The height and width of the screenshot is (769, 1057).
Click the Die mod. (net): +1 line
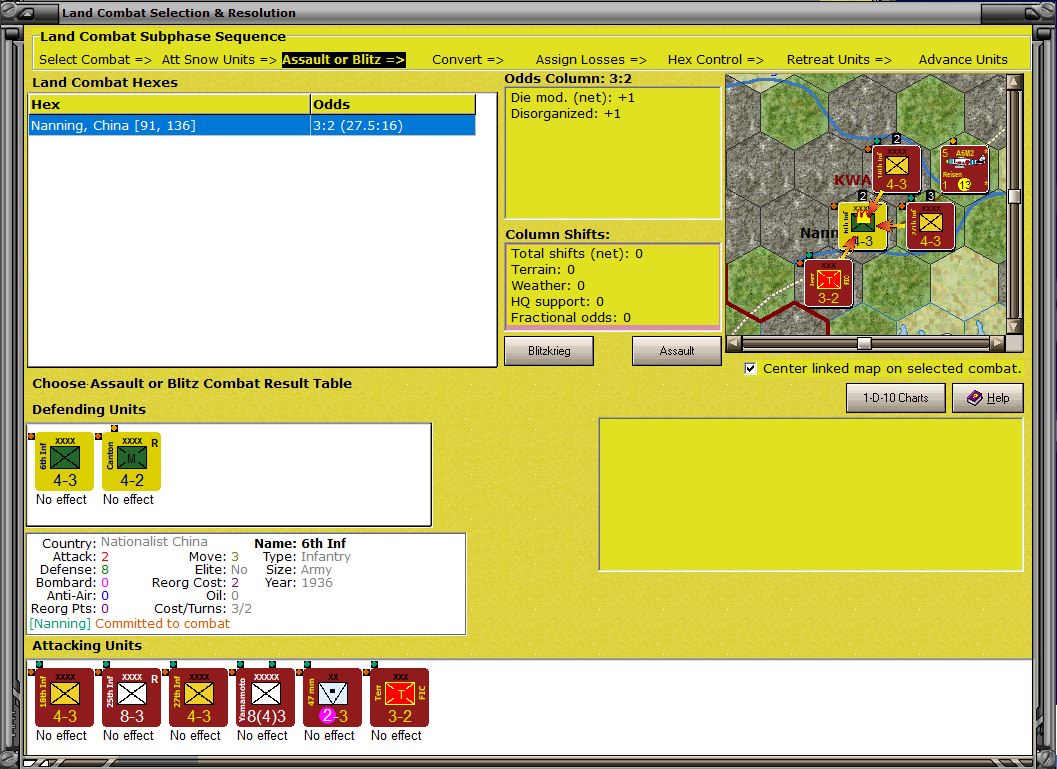click(572, 98)
